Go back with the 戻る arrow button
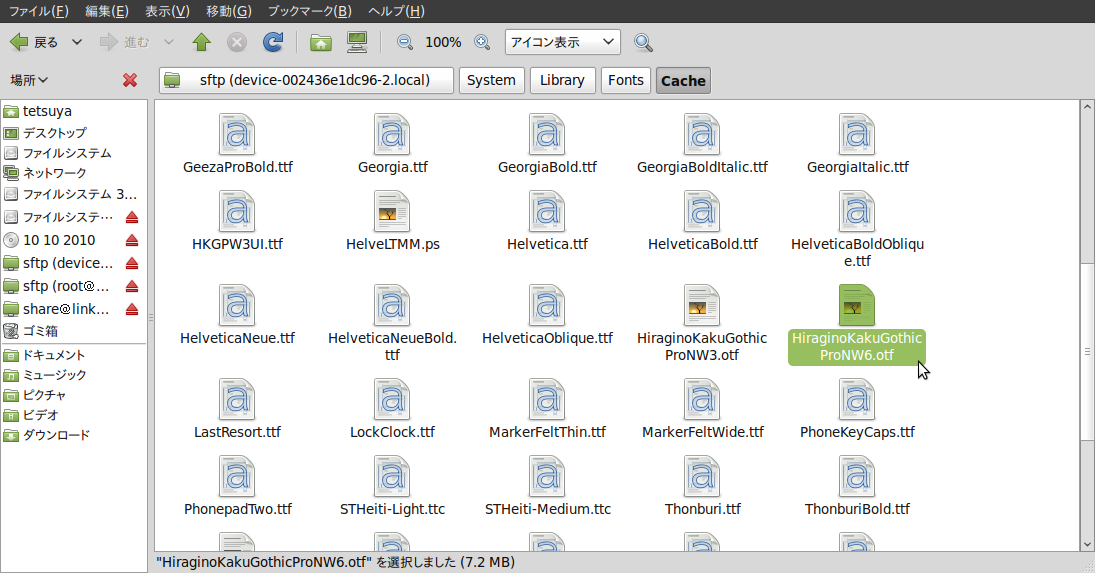 pos(34,43)
